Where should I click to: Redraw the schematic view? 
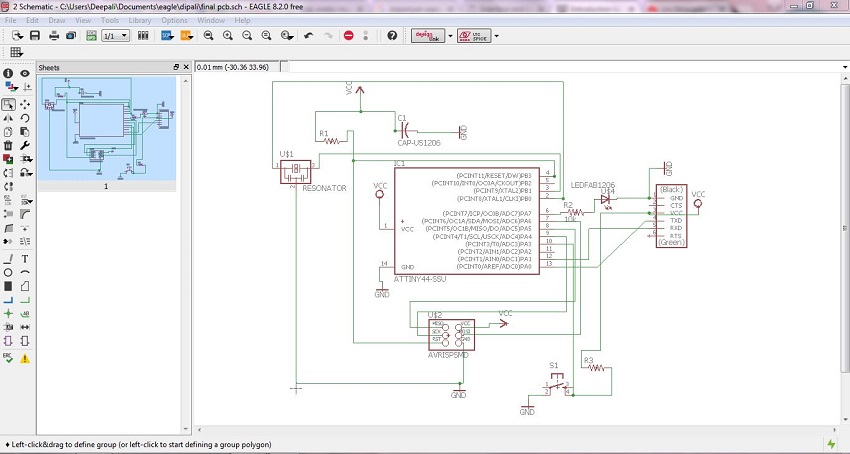click(x=266, y=35)
